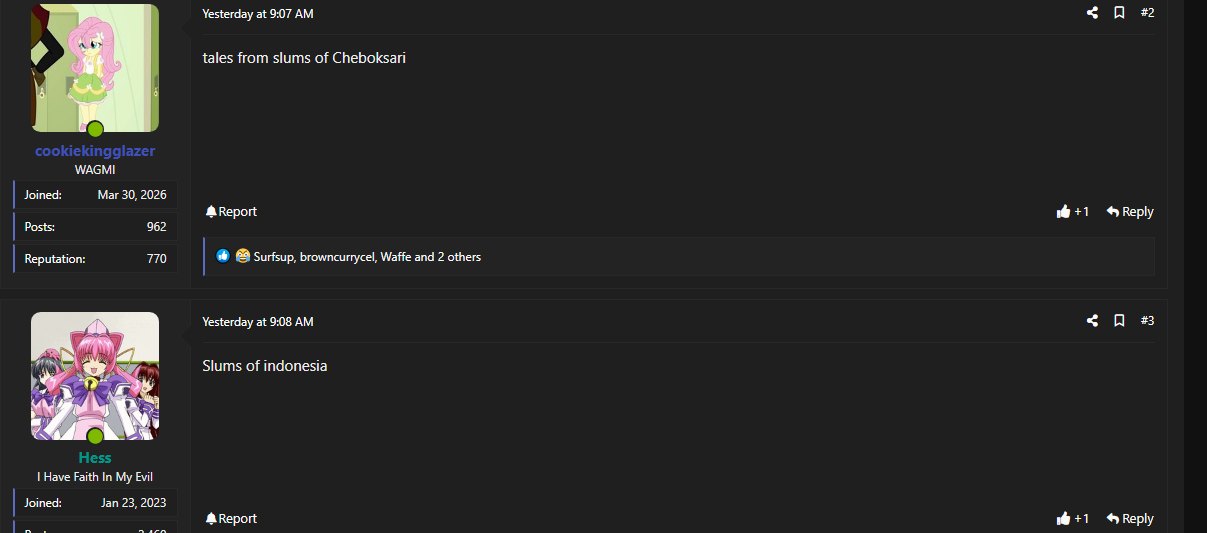Click the reply arrow icon on post #2
Image resolution: width=1207 pixels, height=533 pixels.
[x=1112, y=212]
